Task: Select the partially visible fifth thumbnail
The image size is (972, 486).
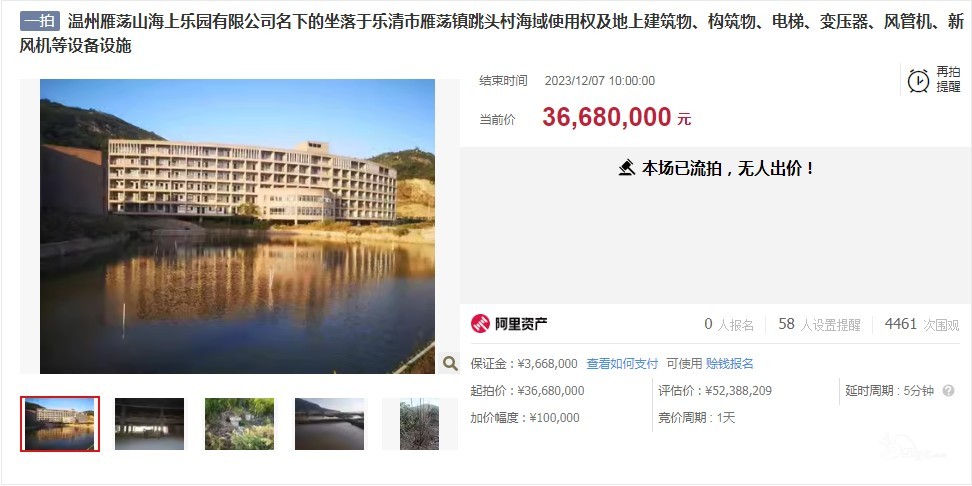Action: 420,424
